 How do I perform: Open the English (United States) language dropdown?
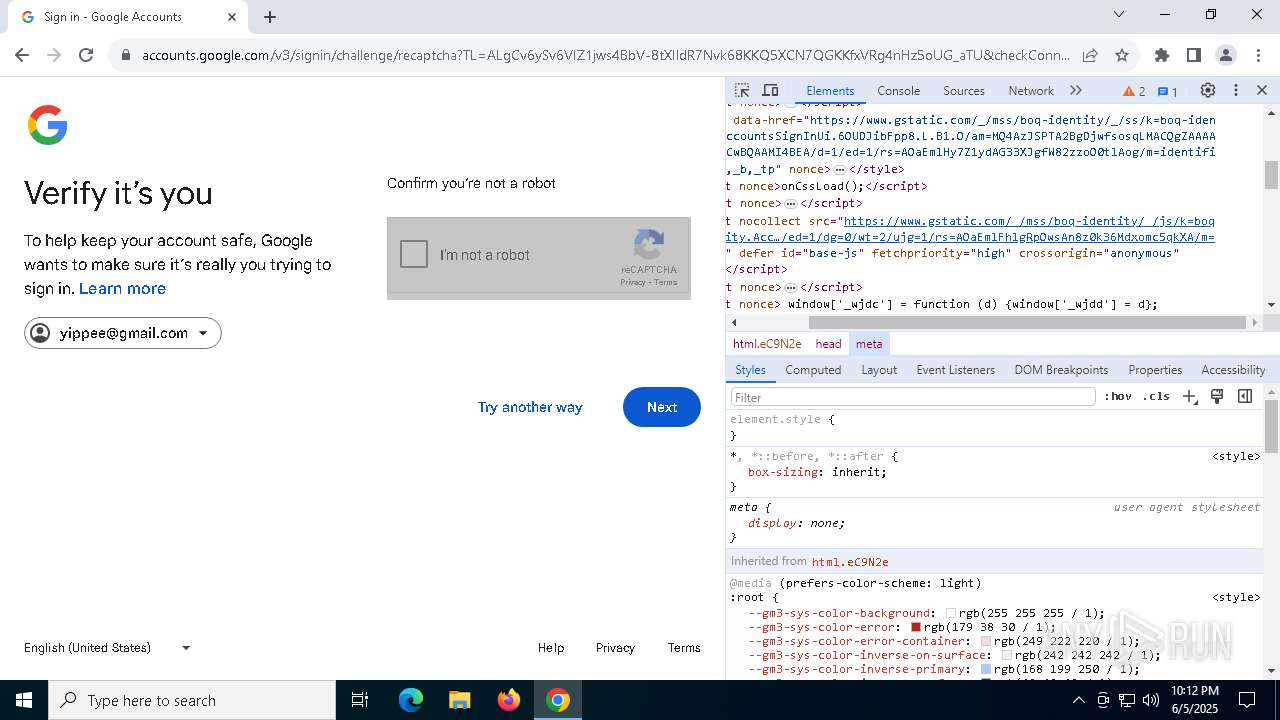pyautogui.click(x=107, y=647)
